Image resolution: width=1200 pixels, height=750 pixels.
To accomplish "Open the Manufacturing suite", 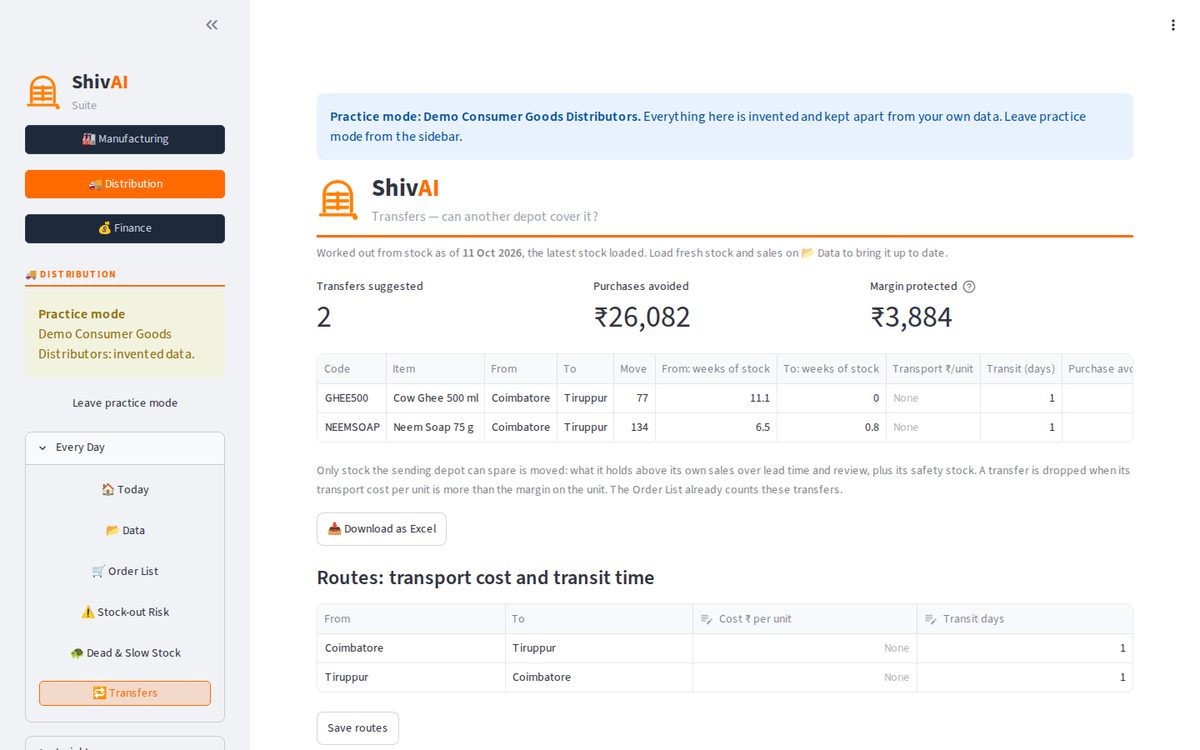I will pyautogui.click(x=125, y=139).
